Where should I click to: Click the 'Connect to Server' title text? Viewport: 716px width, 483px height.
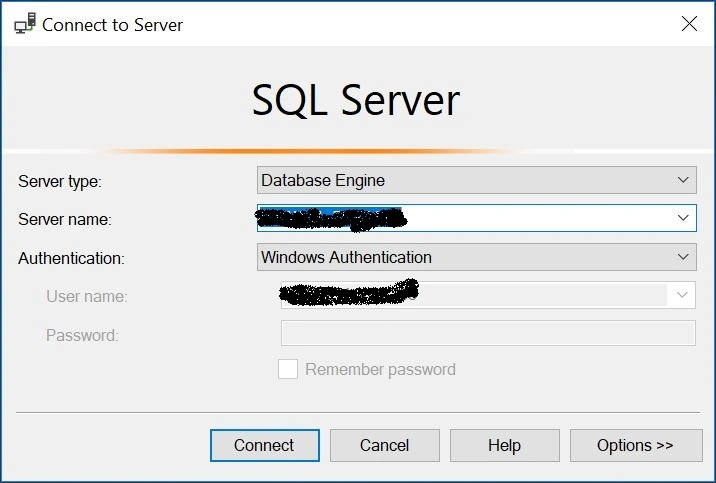pos(112,25)
